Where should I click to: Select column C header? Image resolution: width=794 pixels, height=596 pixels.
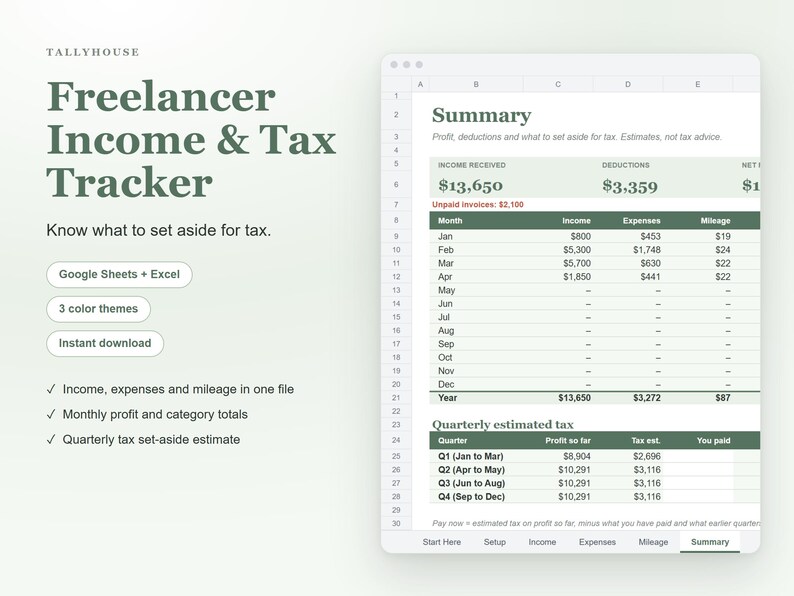558,85
